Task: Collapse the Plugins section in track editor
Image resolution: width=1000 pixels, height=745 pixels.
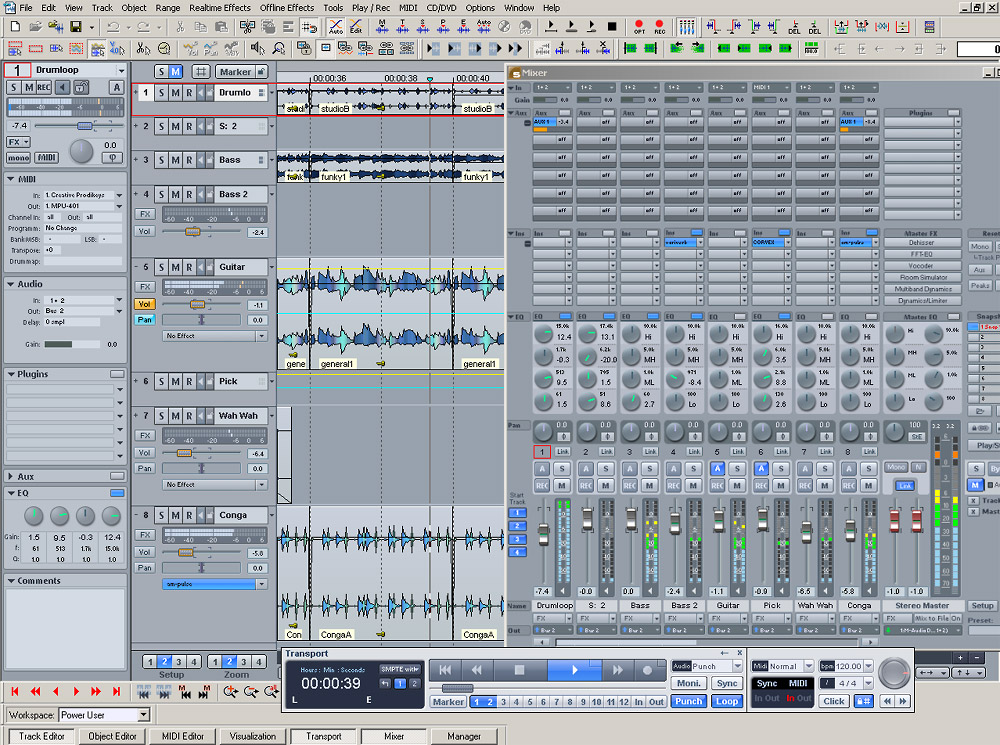Action: (11, 374)
